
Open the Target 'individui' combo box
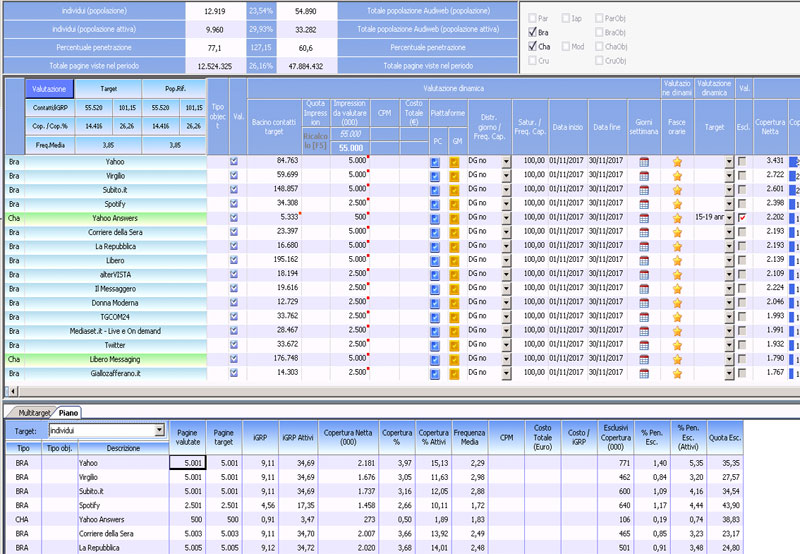coord(159,430)
